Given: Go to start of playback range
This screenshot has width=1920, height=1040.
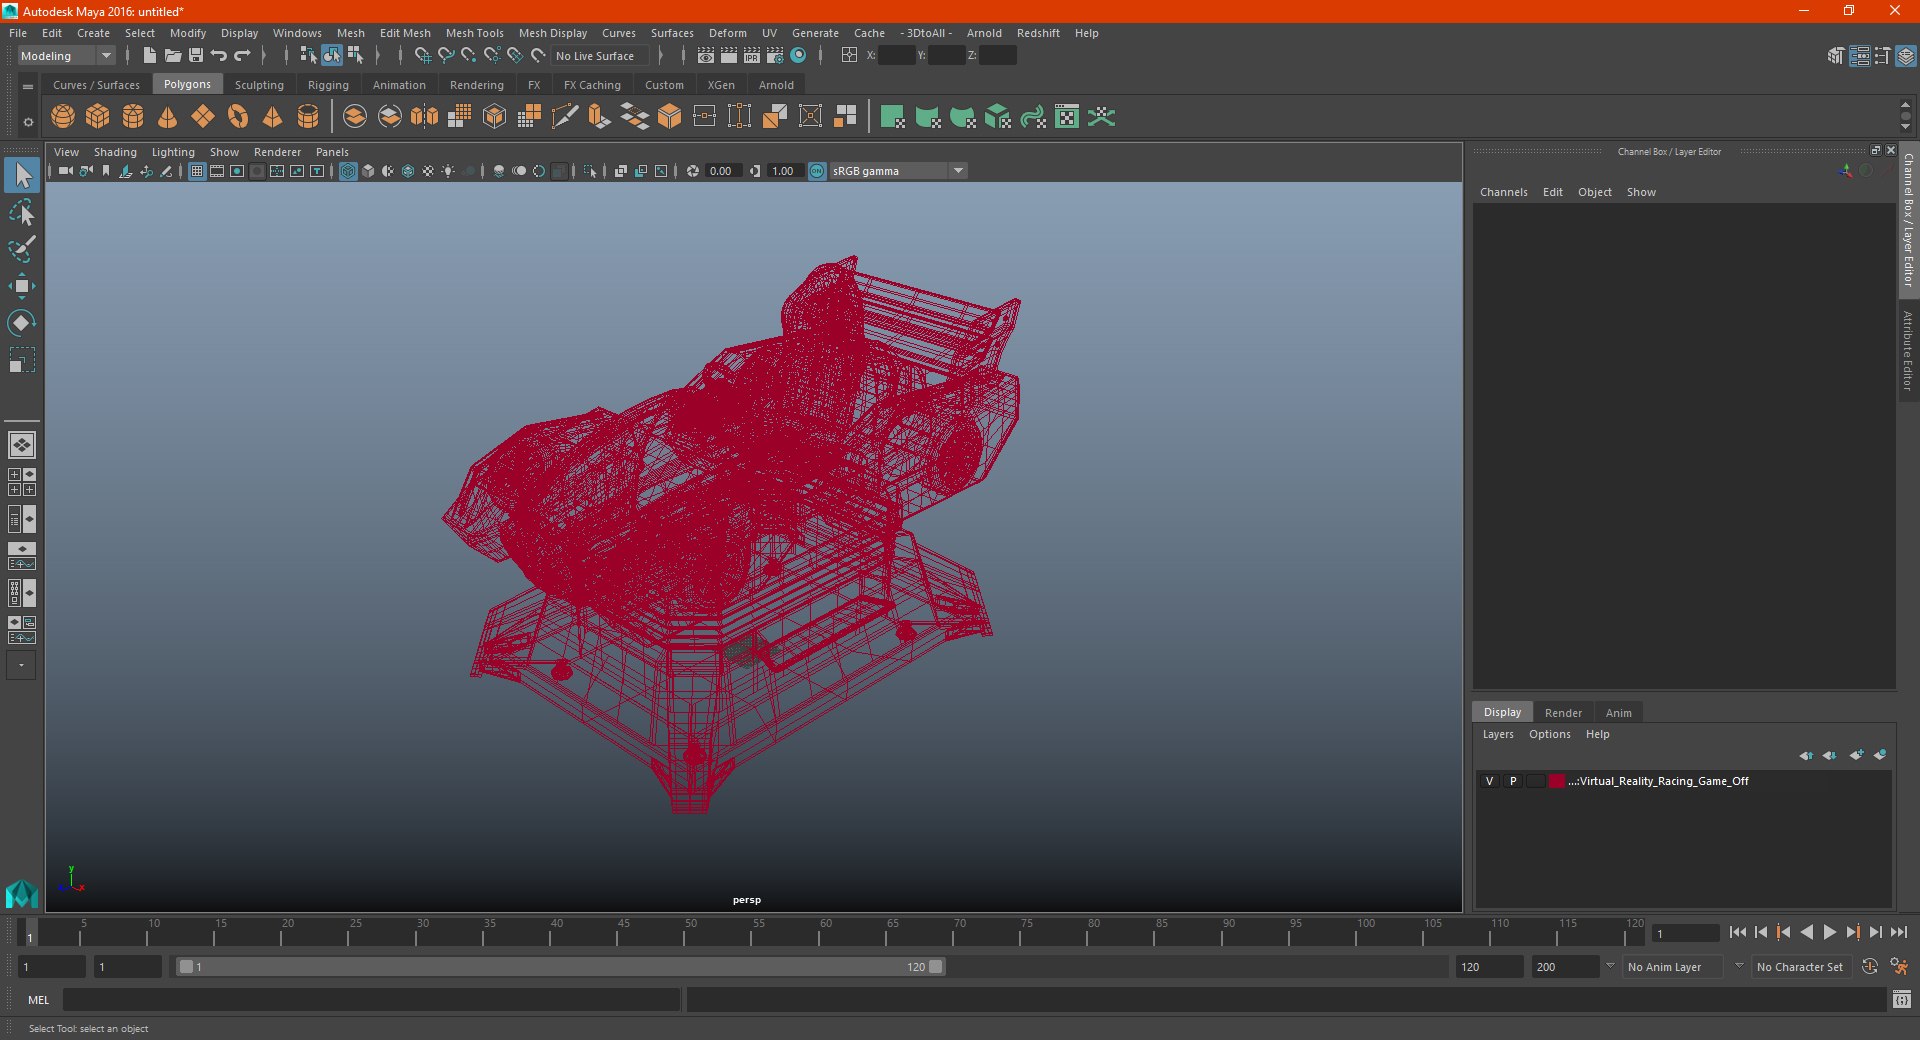Looking at the screenshot, I should (x=1737, y=932).
